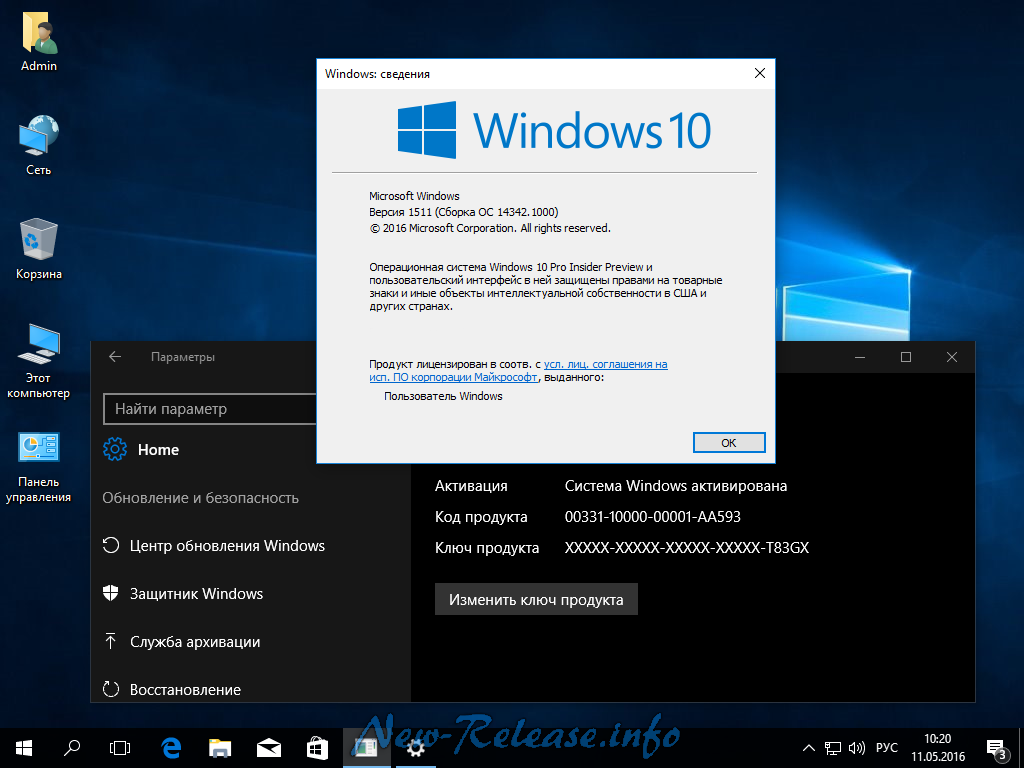
Task: Open the Admin user folder icon
Action: click(x=39, y=42)
